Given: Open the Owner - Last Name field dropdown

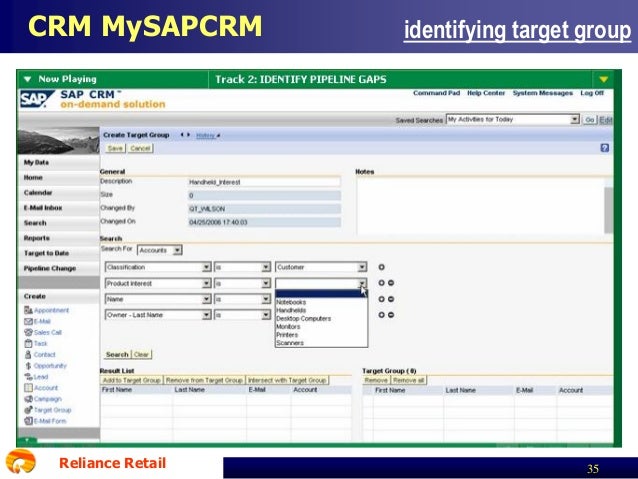Looking at the screenshot, I should tap(207, 315).
